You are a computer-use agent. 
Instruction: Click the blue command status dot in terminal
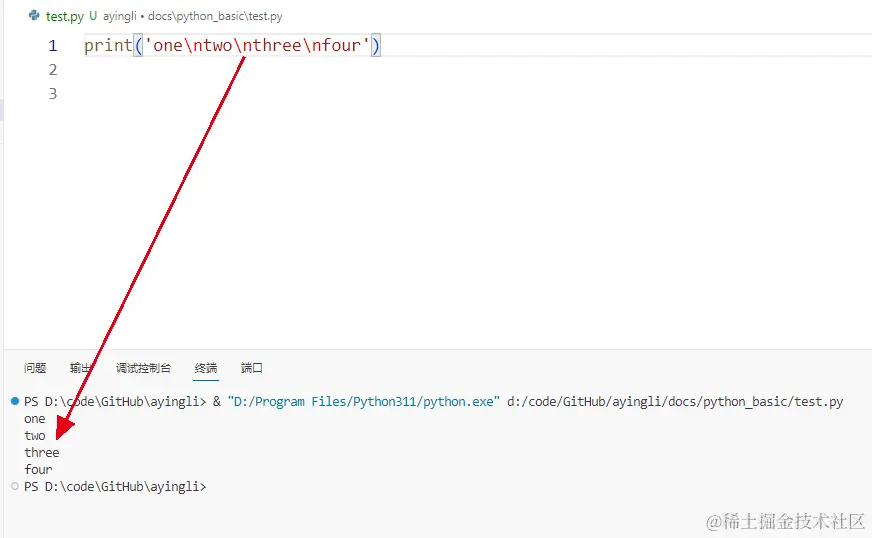point(15,401)
